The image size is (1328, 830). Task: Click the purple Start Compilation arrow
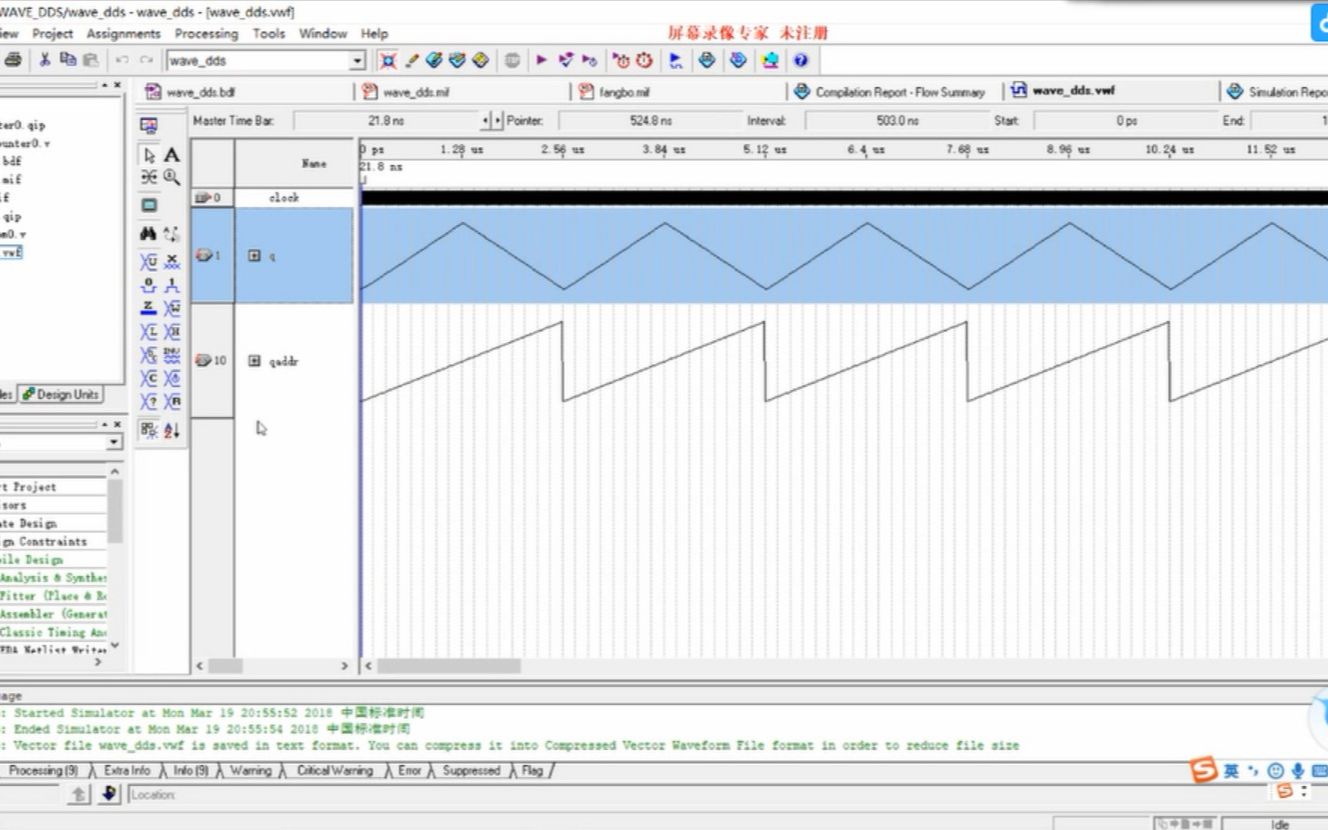541,61
